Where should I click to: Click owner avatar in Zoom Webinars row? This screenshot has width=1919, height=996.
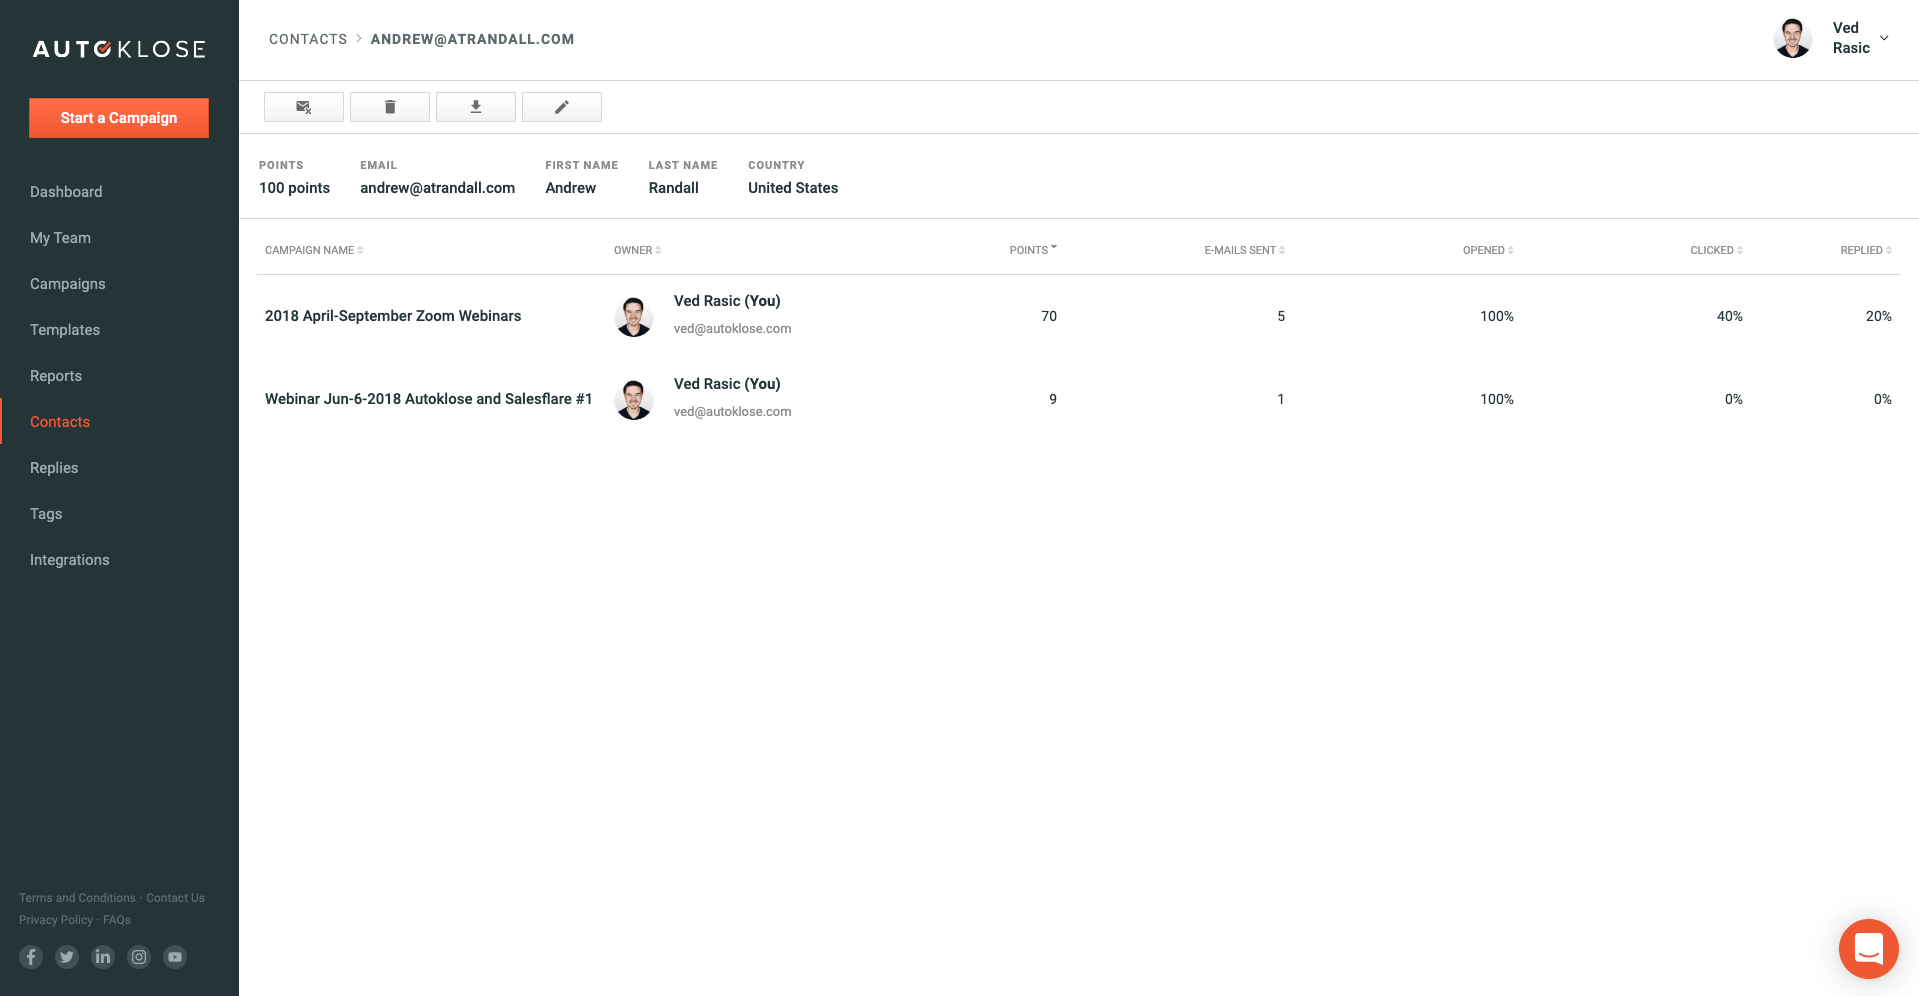(634, 316)
